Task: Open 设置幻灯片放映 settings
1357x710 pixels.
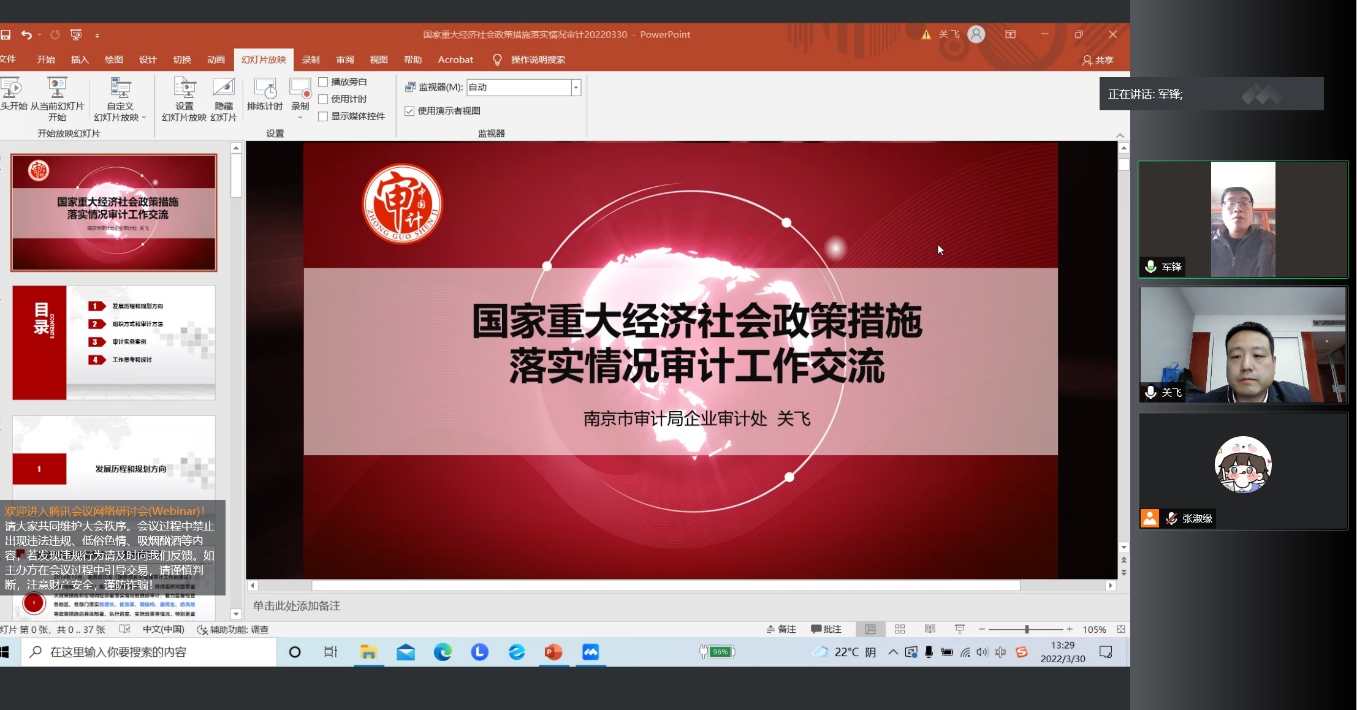Action: [184, 99]
